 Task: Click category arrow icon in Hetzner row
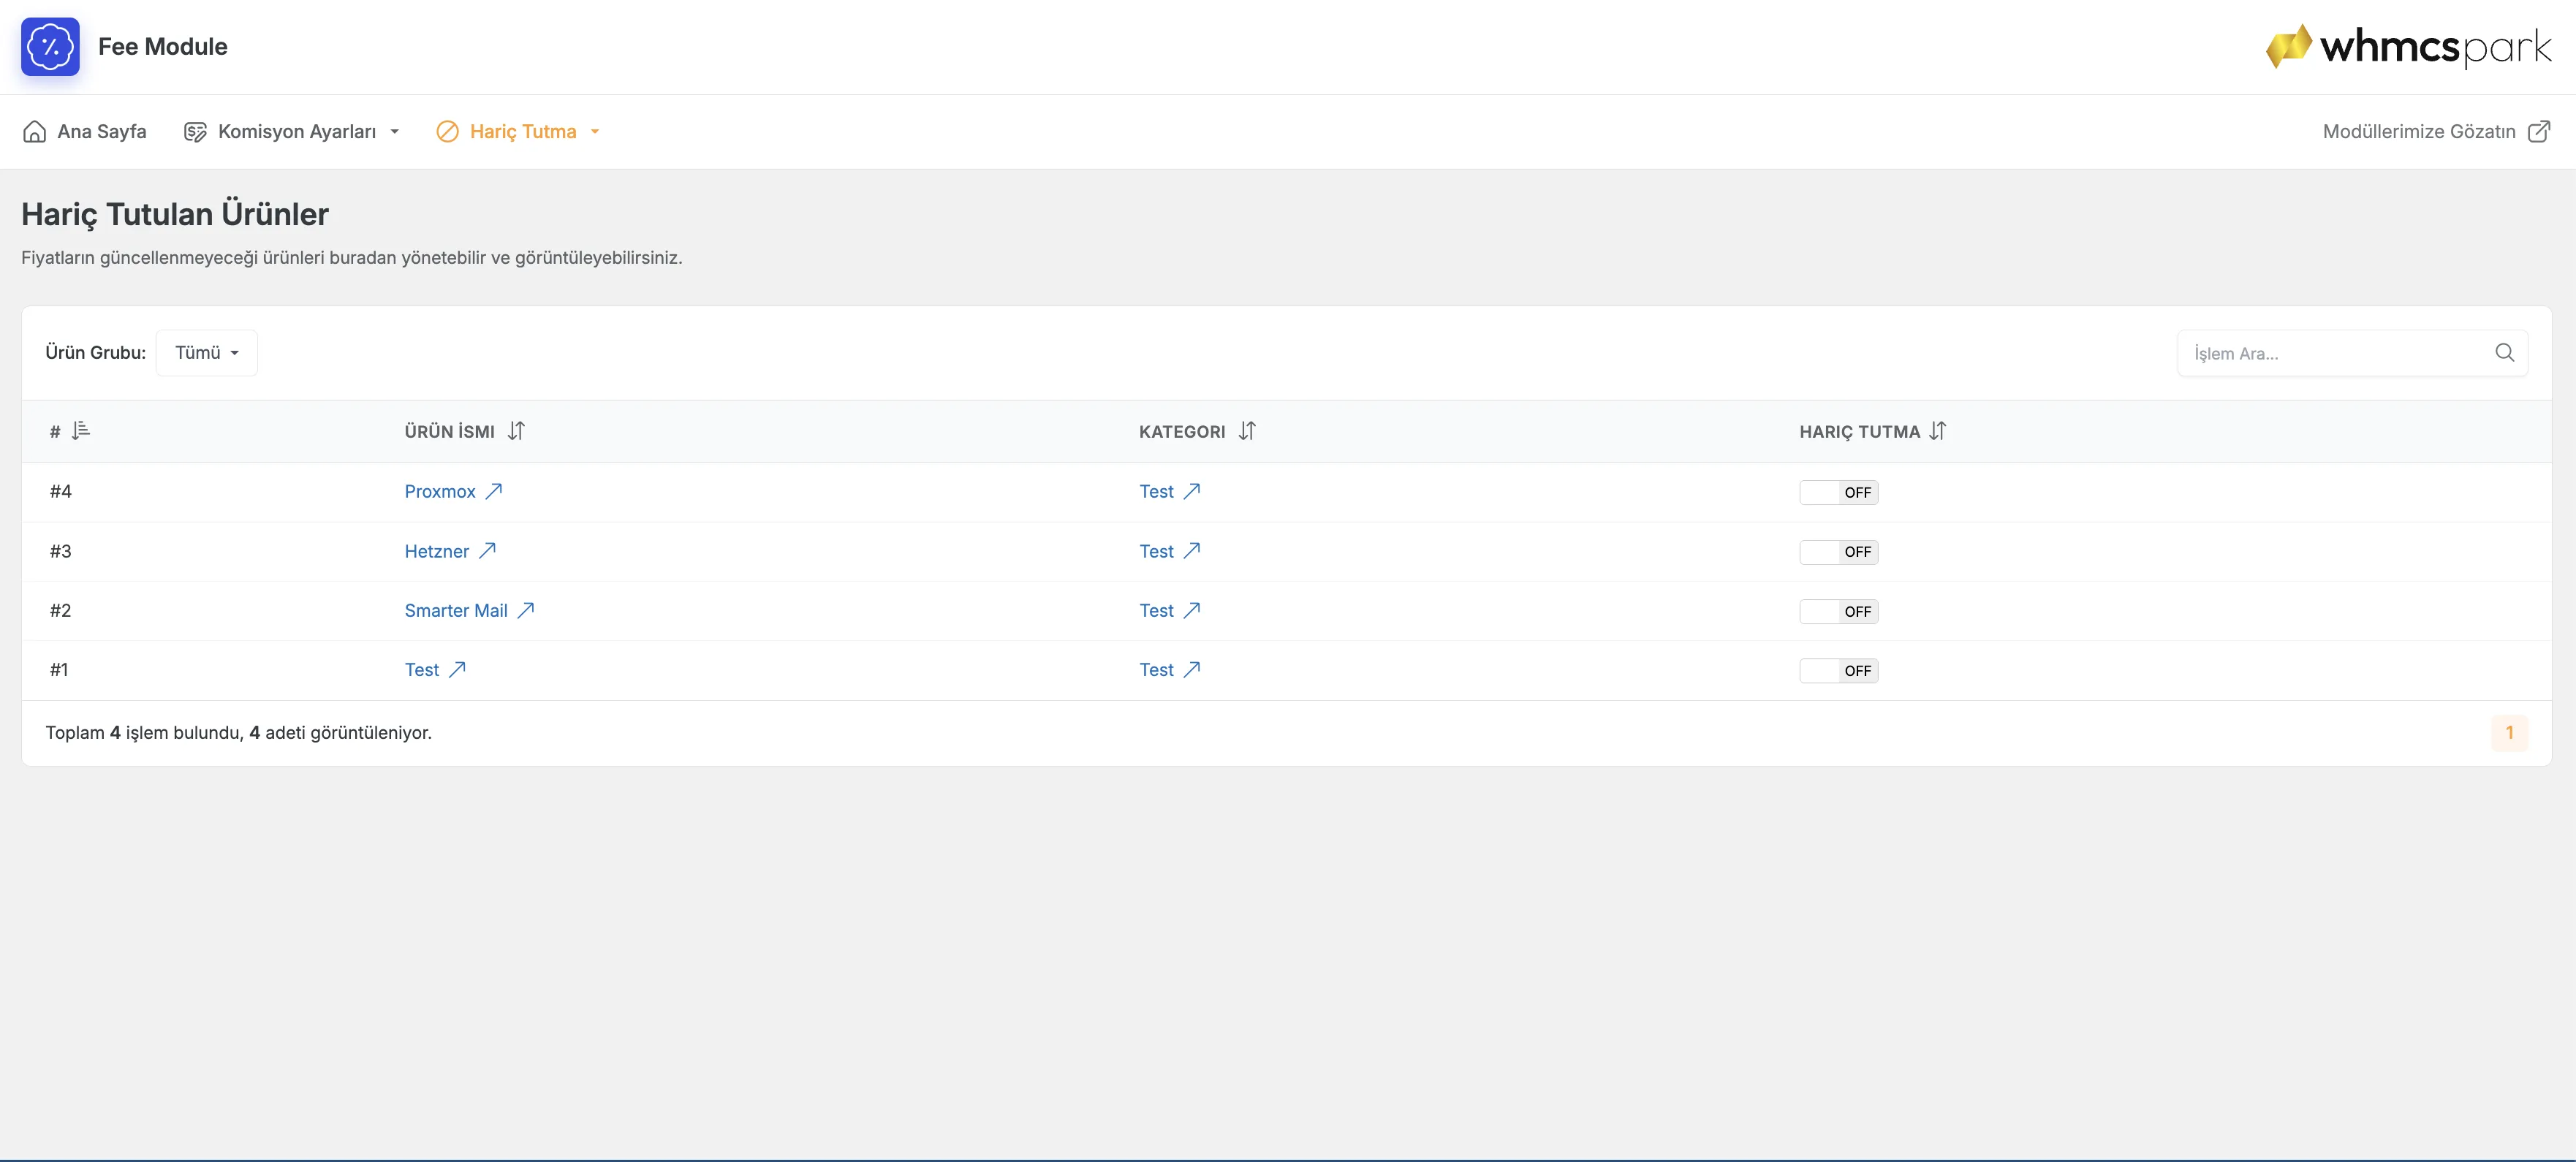[x=1192, y=550]
